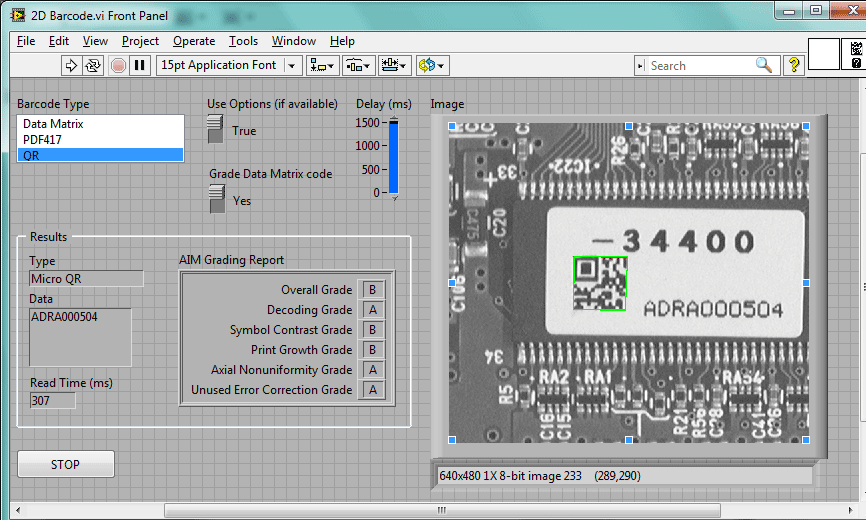Viewport: 866px width, 520px height.
Task: Open the Reorder objects toolbar menu
Action: coord(432,65)
